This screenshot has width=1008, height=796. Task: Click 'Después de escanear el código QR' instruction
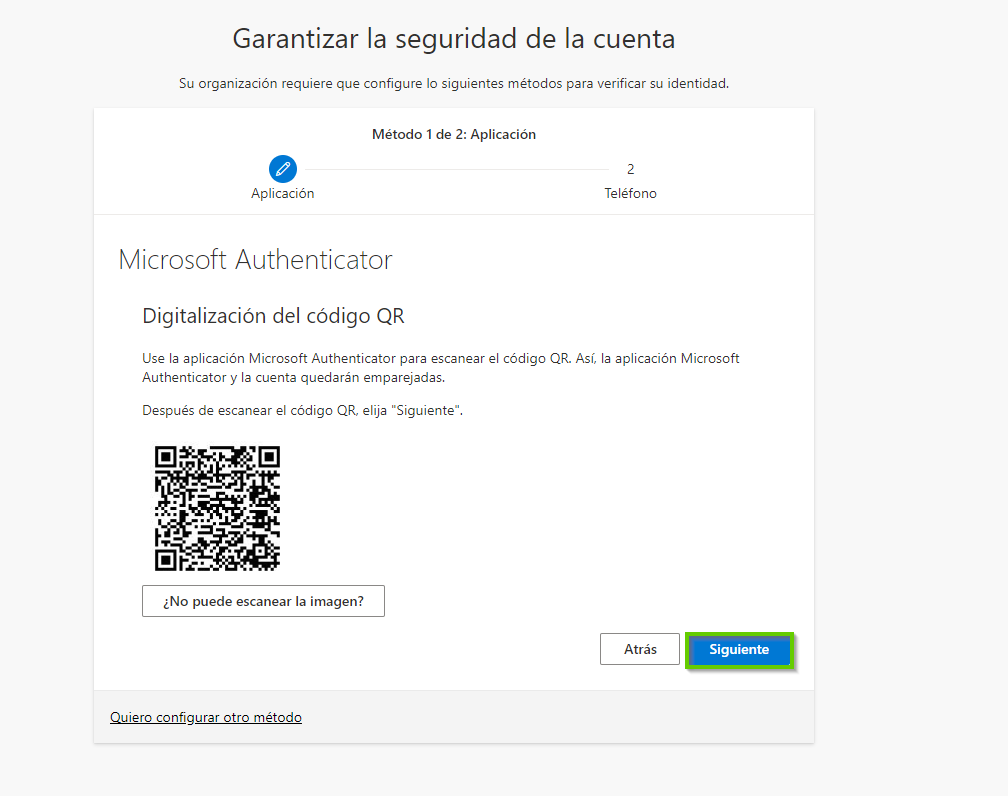302,410
